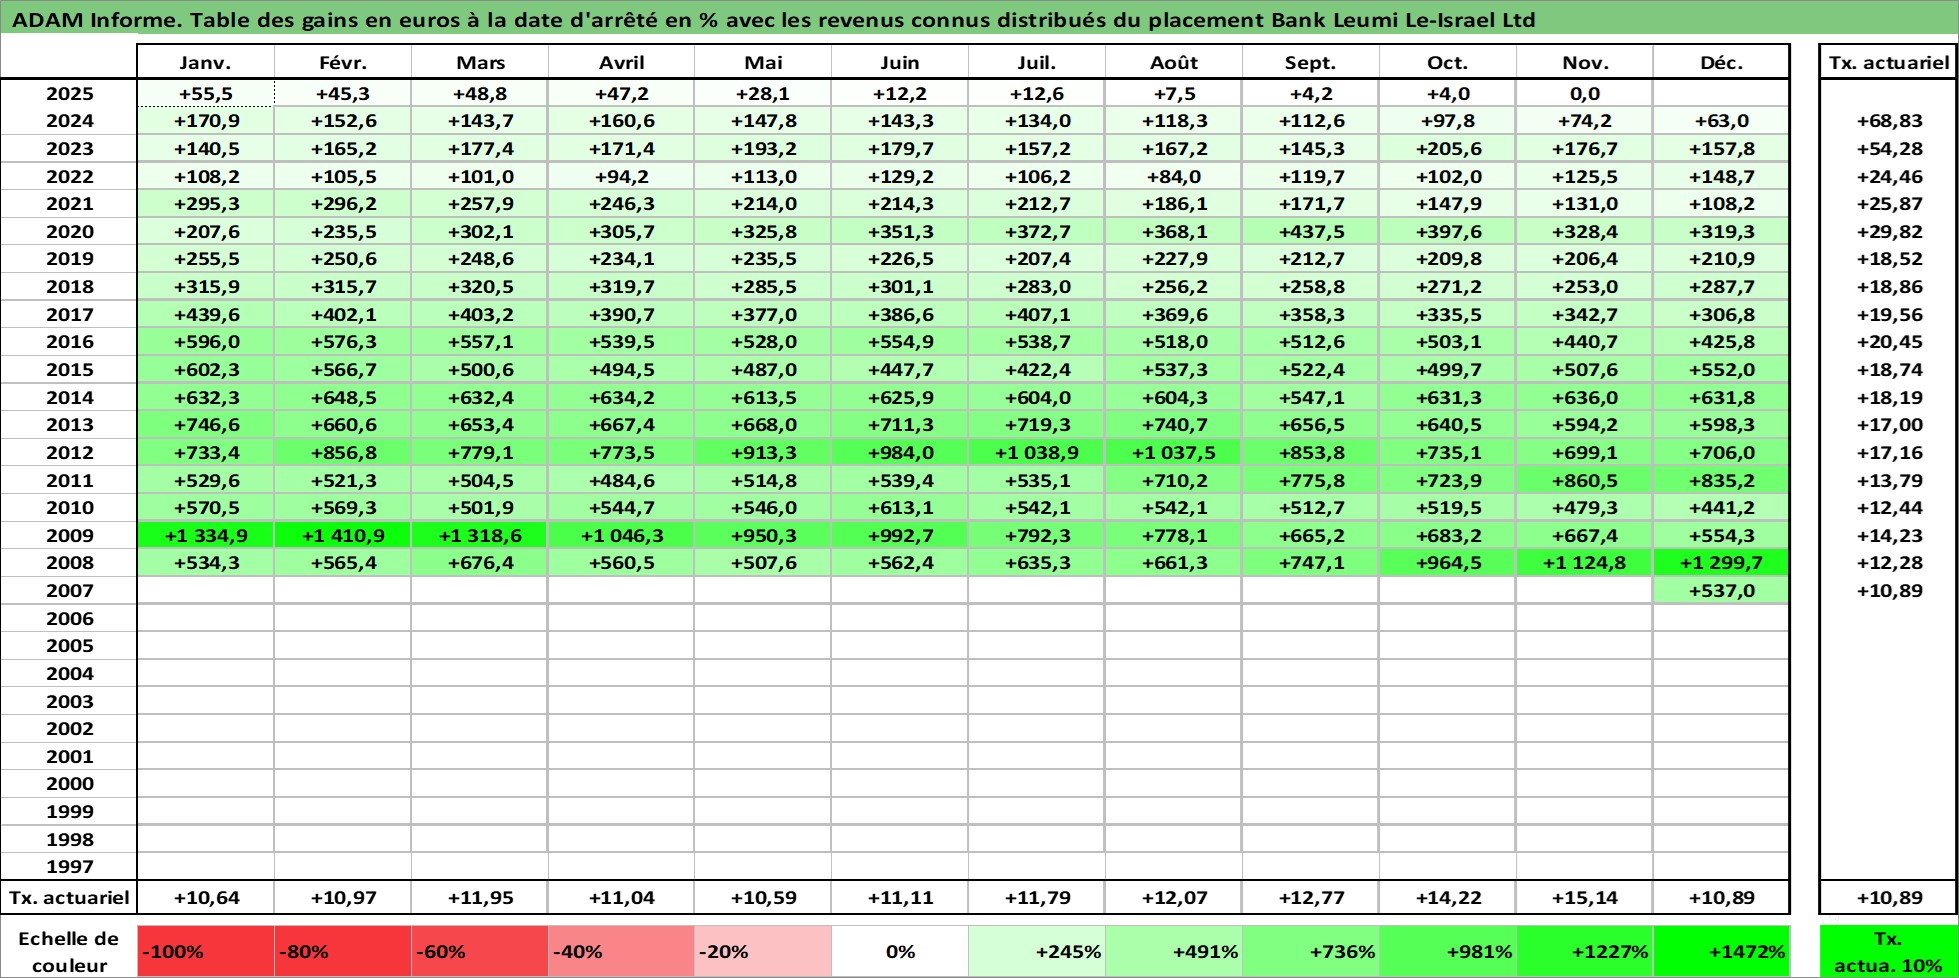
Task: Select the '+537,0' cell in the 2007 row
Action: click(x=1721, y=591)
